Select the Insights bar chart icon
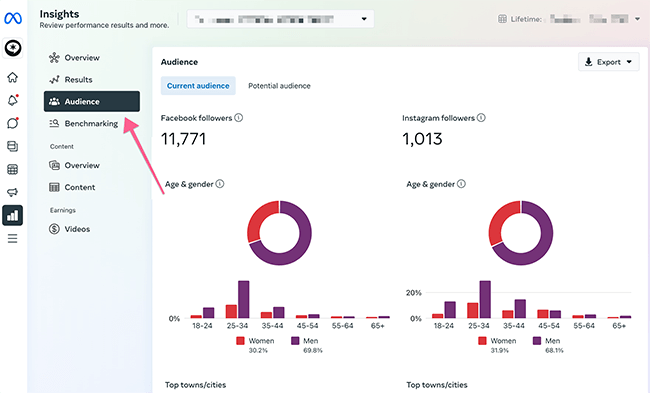 tap(12, 215)
